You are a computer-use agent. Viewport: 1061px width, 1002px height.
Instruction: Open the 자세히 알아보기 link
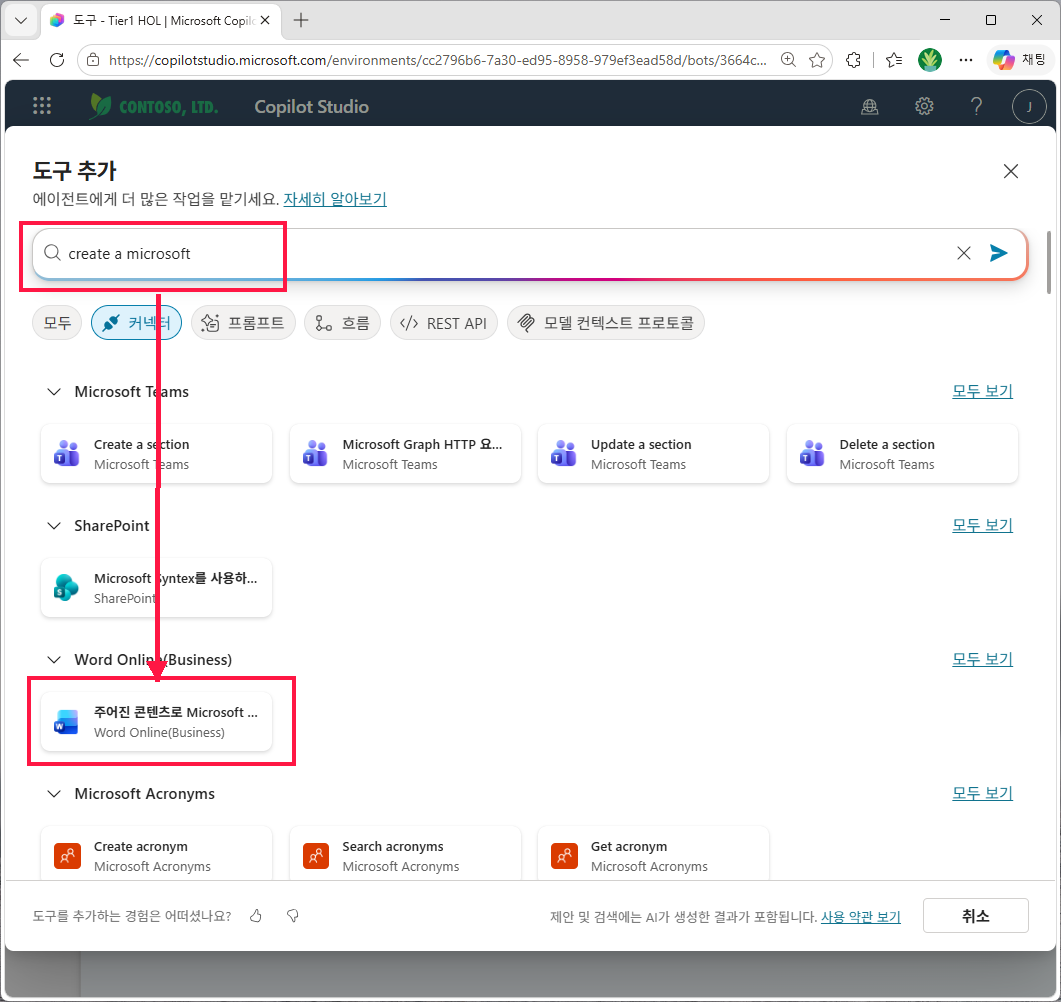coord(335,199)
